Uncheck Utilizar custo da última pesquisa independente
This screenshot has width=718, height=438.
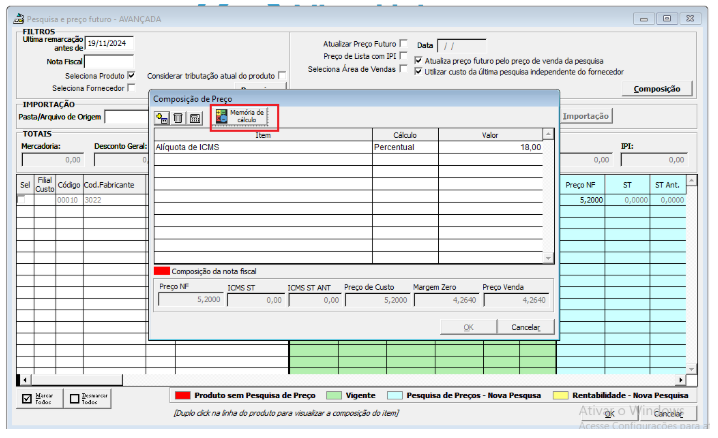[x=418, y=71]
